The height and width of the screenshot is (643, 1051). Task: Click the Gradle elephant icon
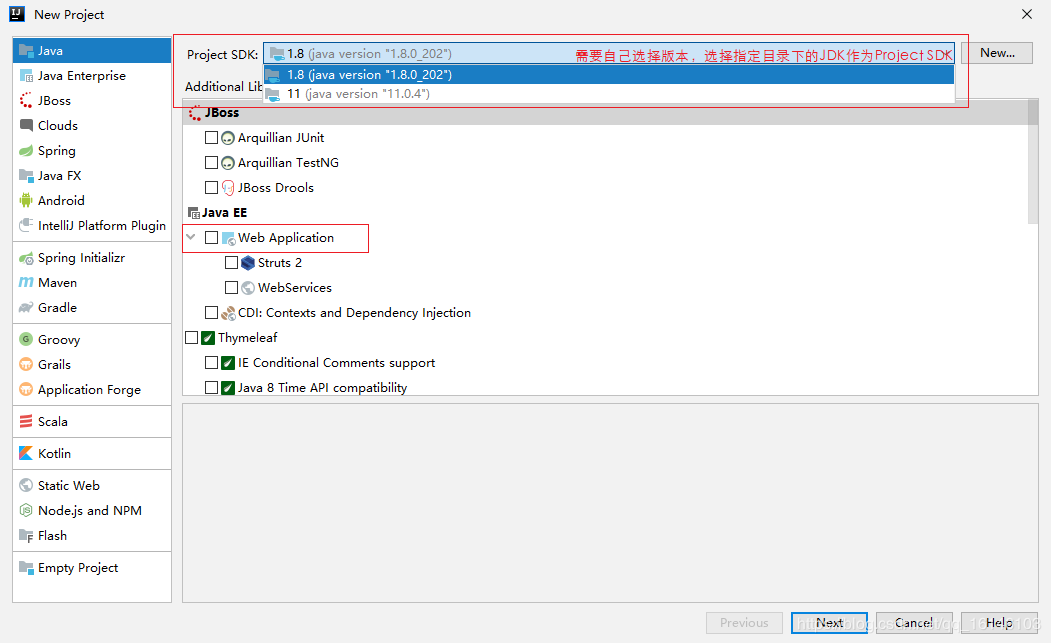pyautogui.click(x=26, y=308)
